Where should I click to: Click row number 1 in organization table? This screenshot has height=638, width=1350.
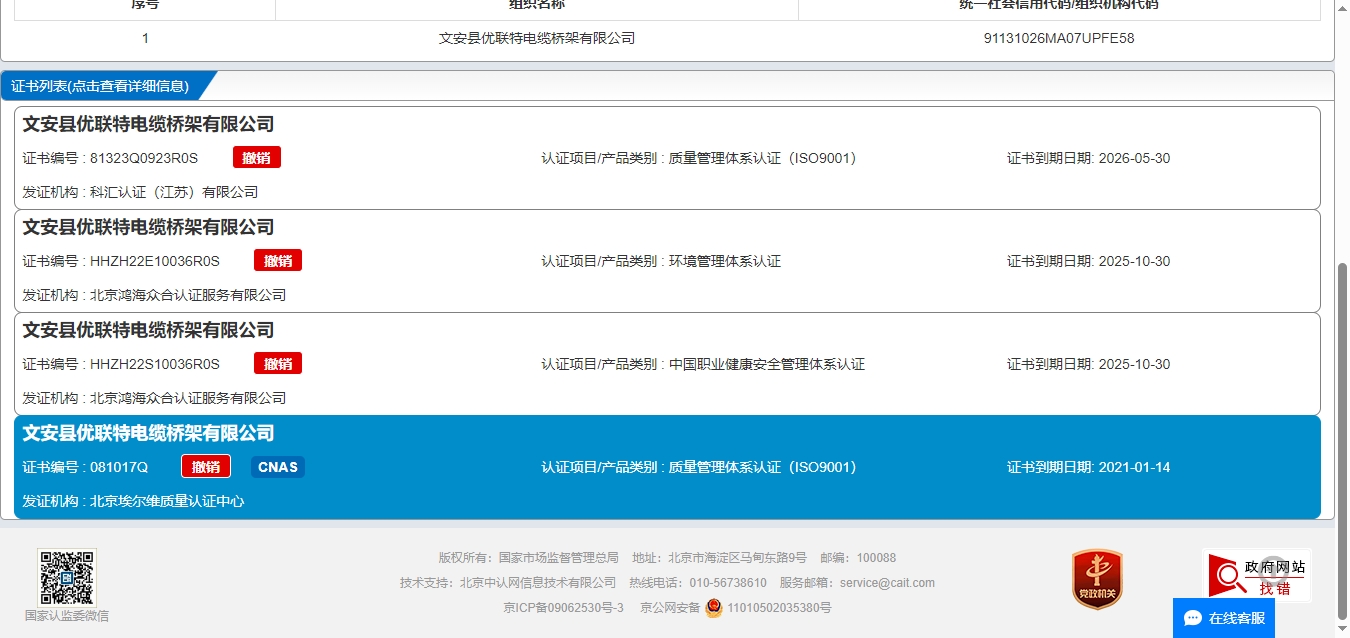145,38
